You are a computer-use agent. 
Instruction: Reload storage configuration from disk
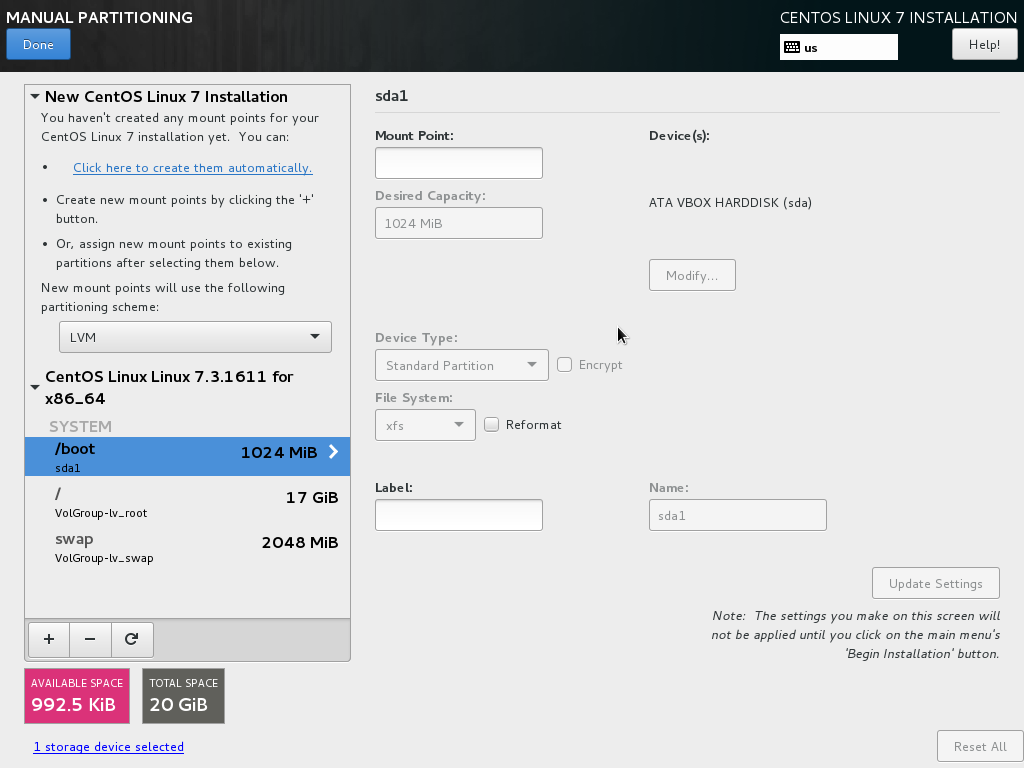point(132,639)
